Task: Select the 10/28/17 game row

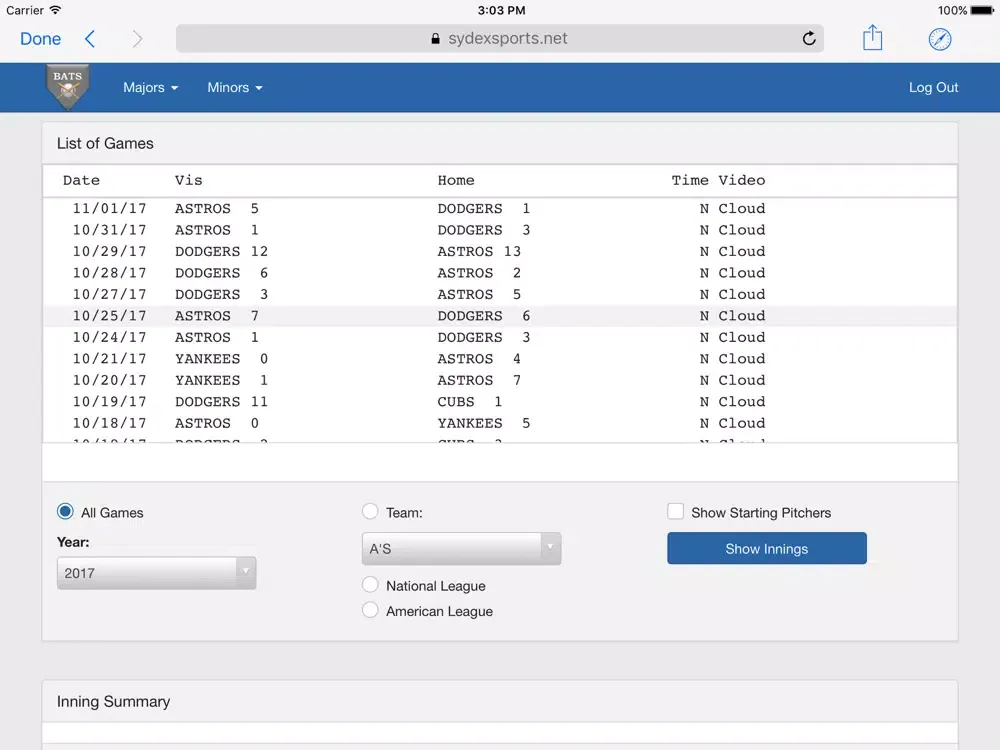Action: 500,273
